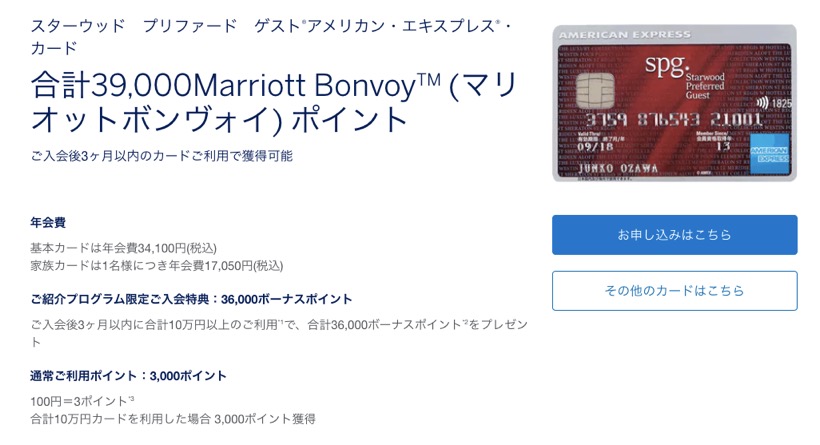Click the 家族カード 17,050円 fee line
Screen dimensions: 820x445
point(157,266)
